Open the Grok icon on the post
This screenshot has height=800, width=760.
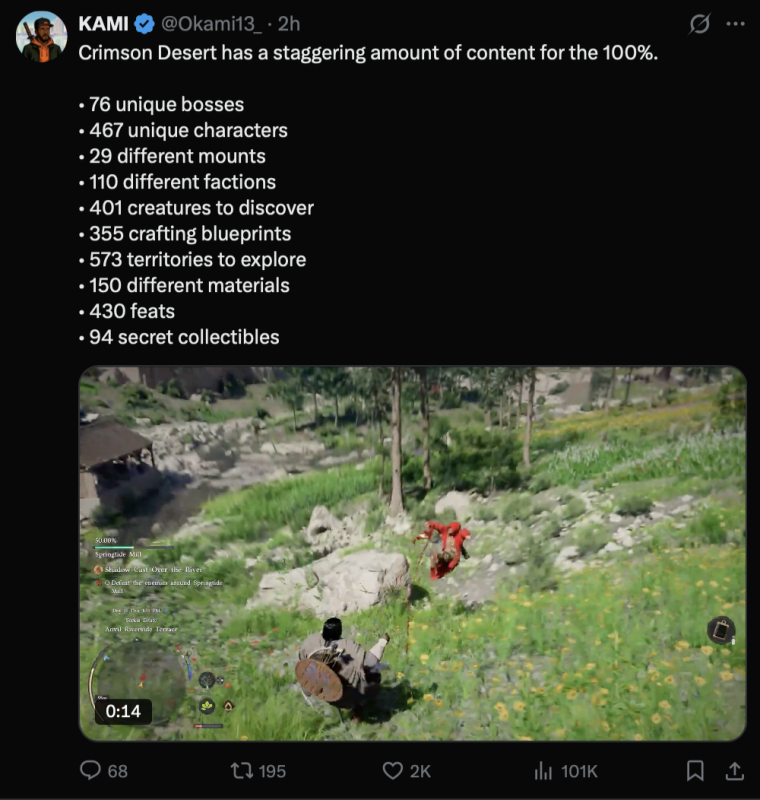[700, 24]
